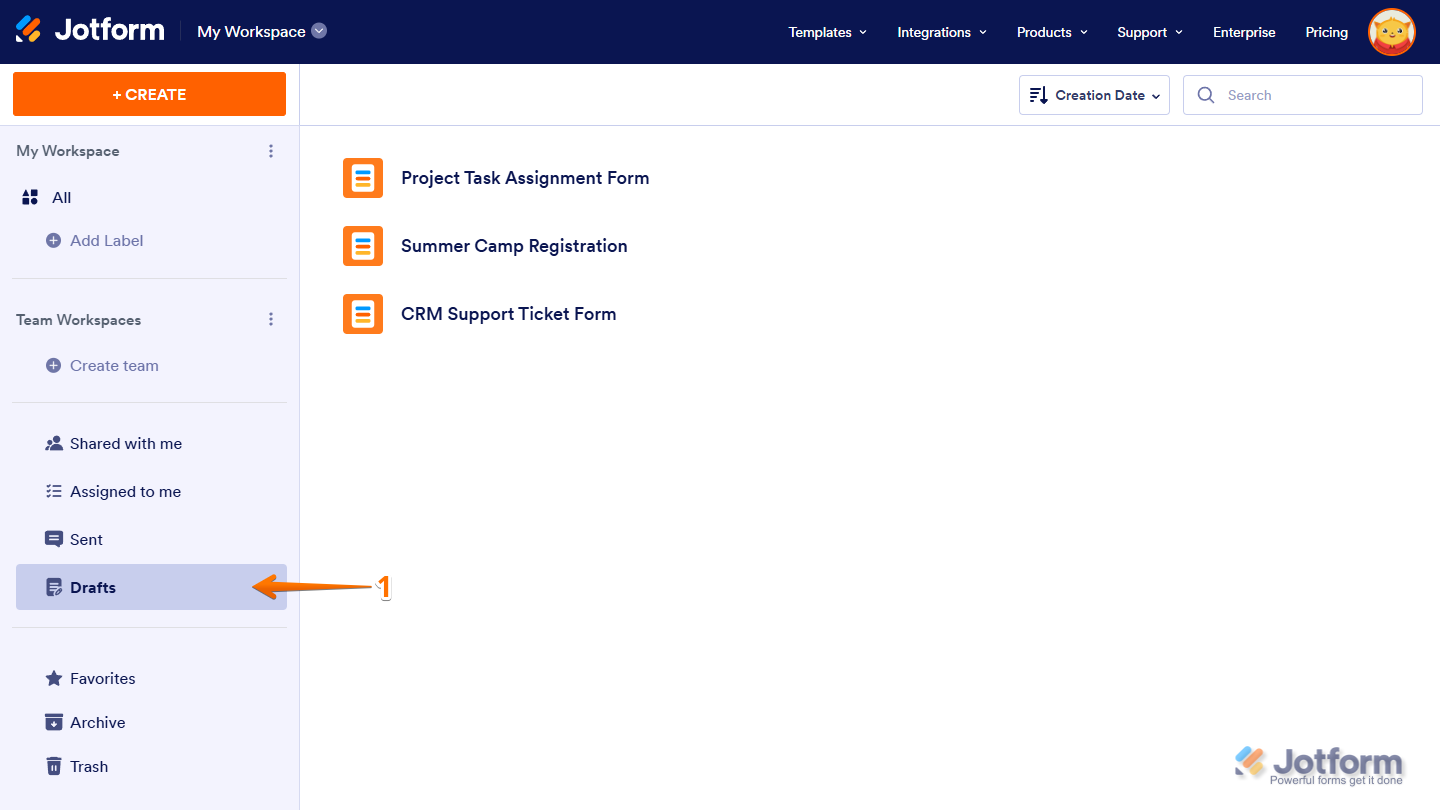The width and height of the screenshot is (1440, 810).
Task: Click the Jotform logo in header
Action: (x=90, y=30)
